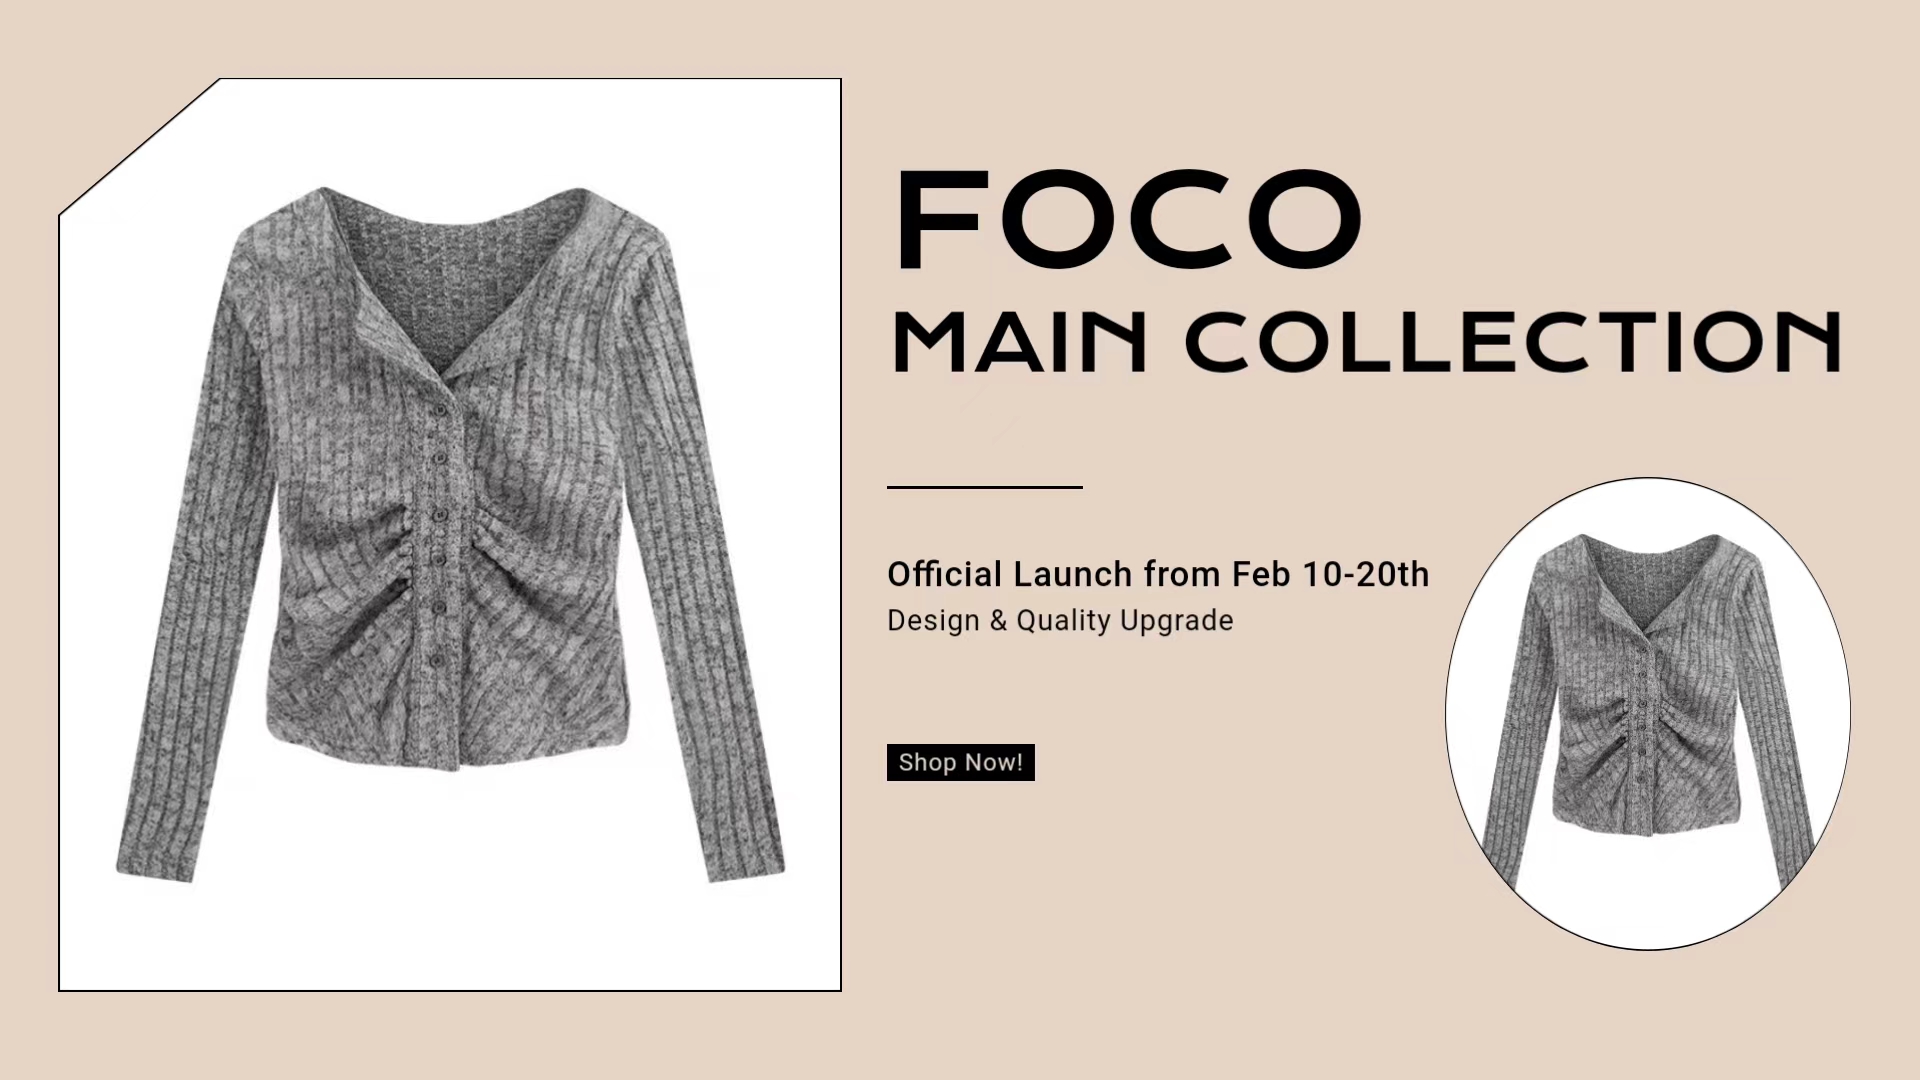Select the black horizontal divider line
Image resolution: width=1920 pixels, height=1080 pixels.
point(984,487)
